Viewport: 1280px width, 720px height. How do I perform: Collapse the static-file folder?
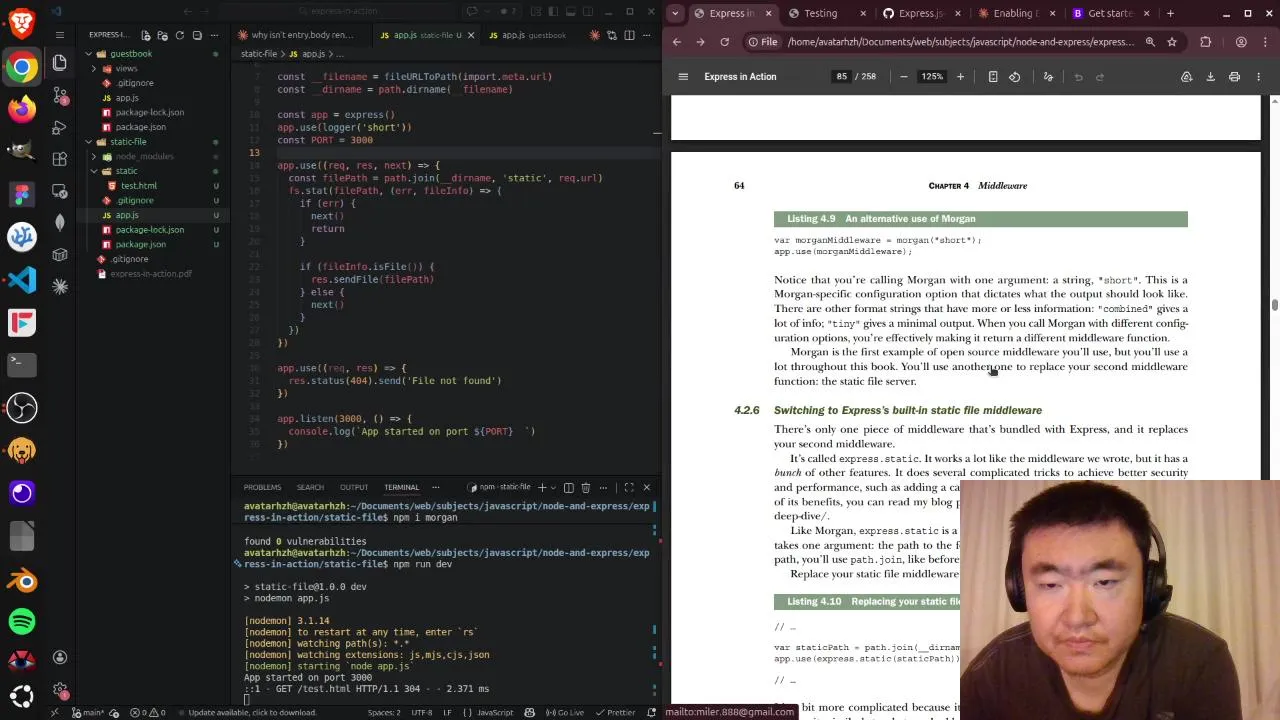click(x=128, y=142)
